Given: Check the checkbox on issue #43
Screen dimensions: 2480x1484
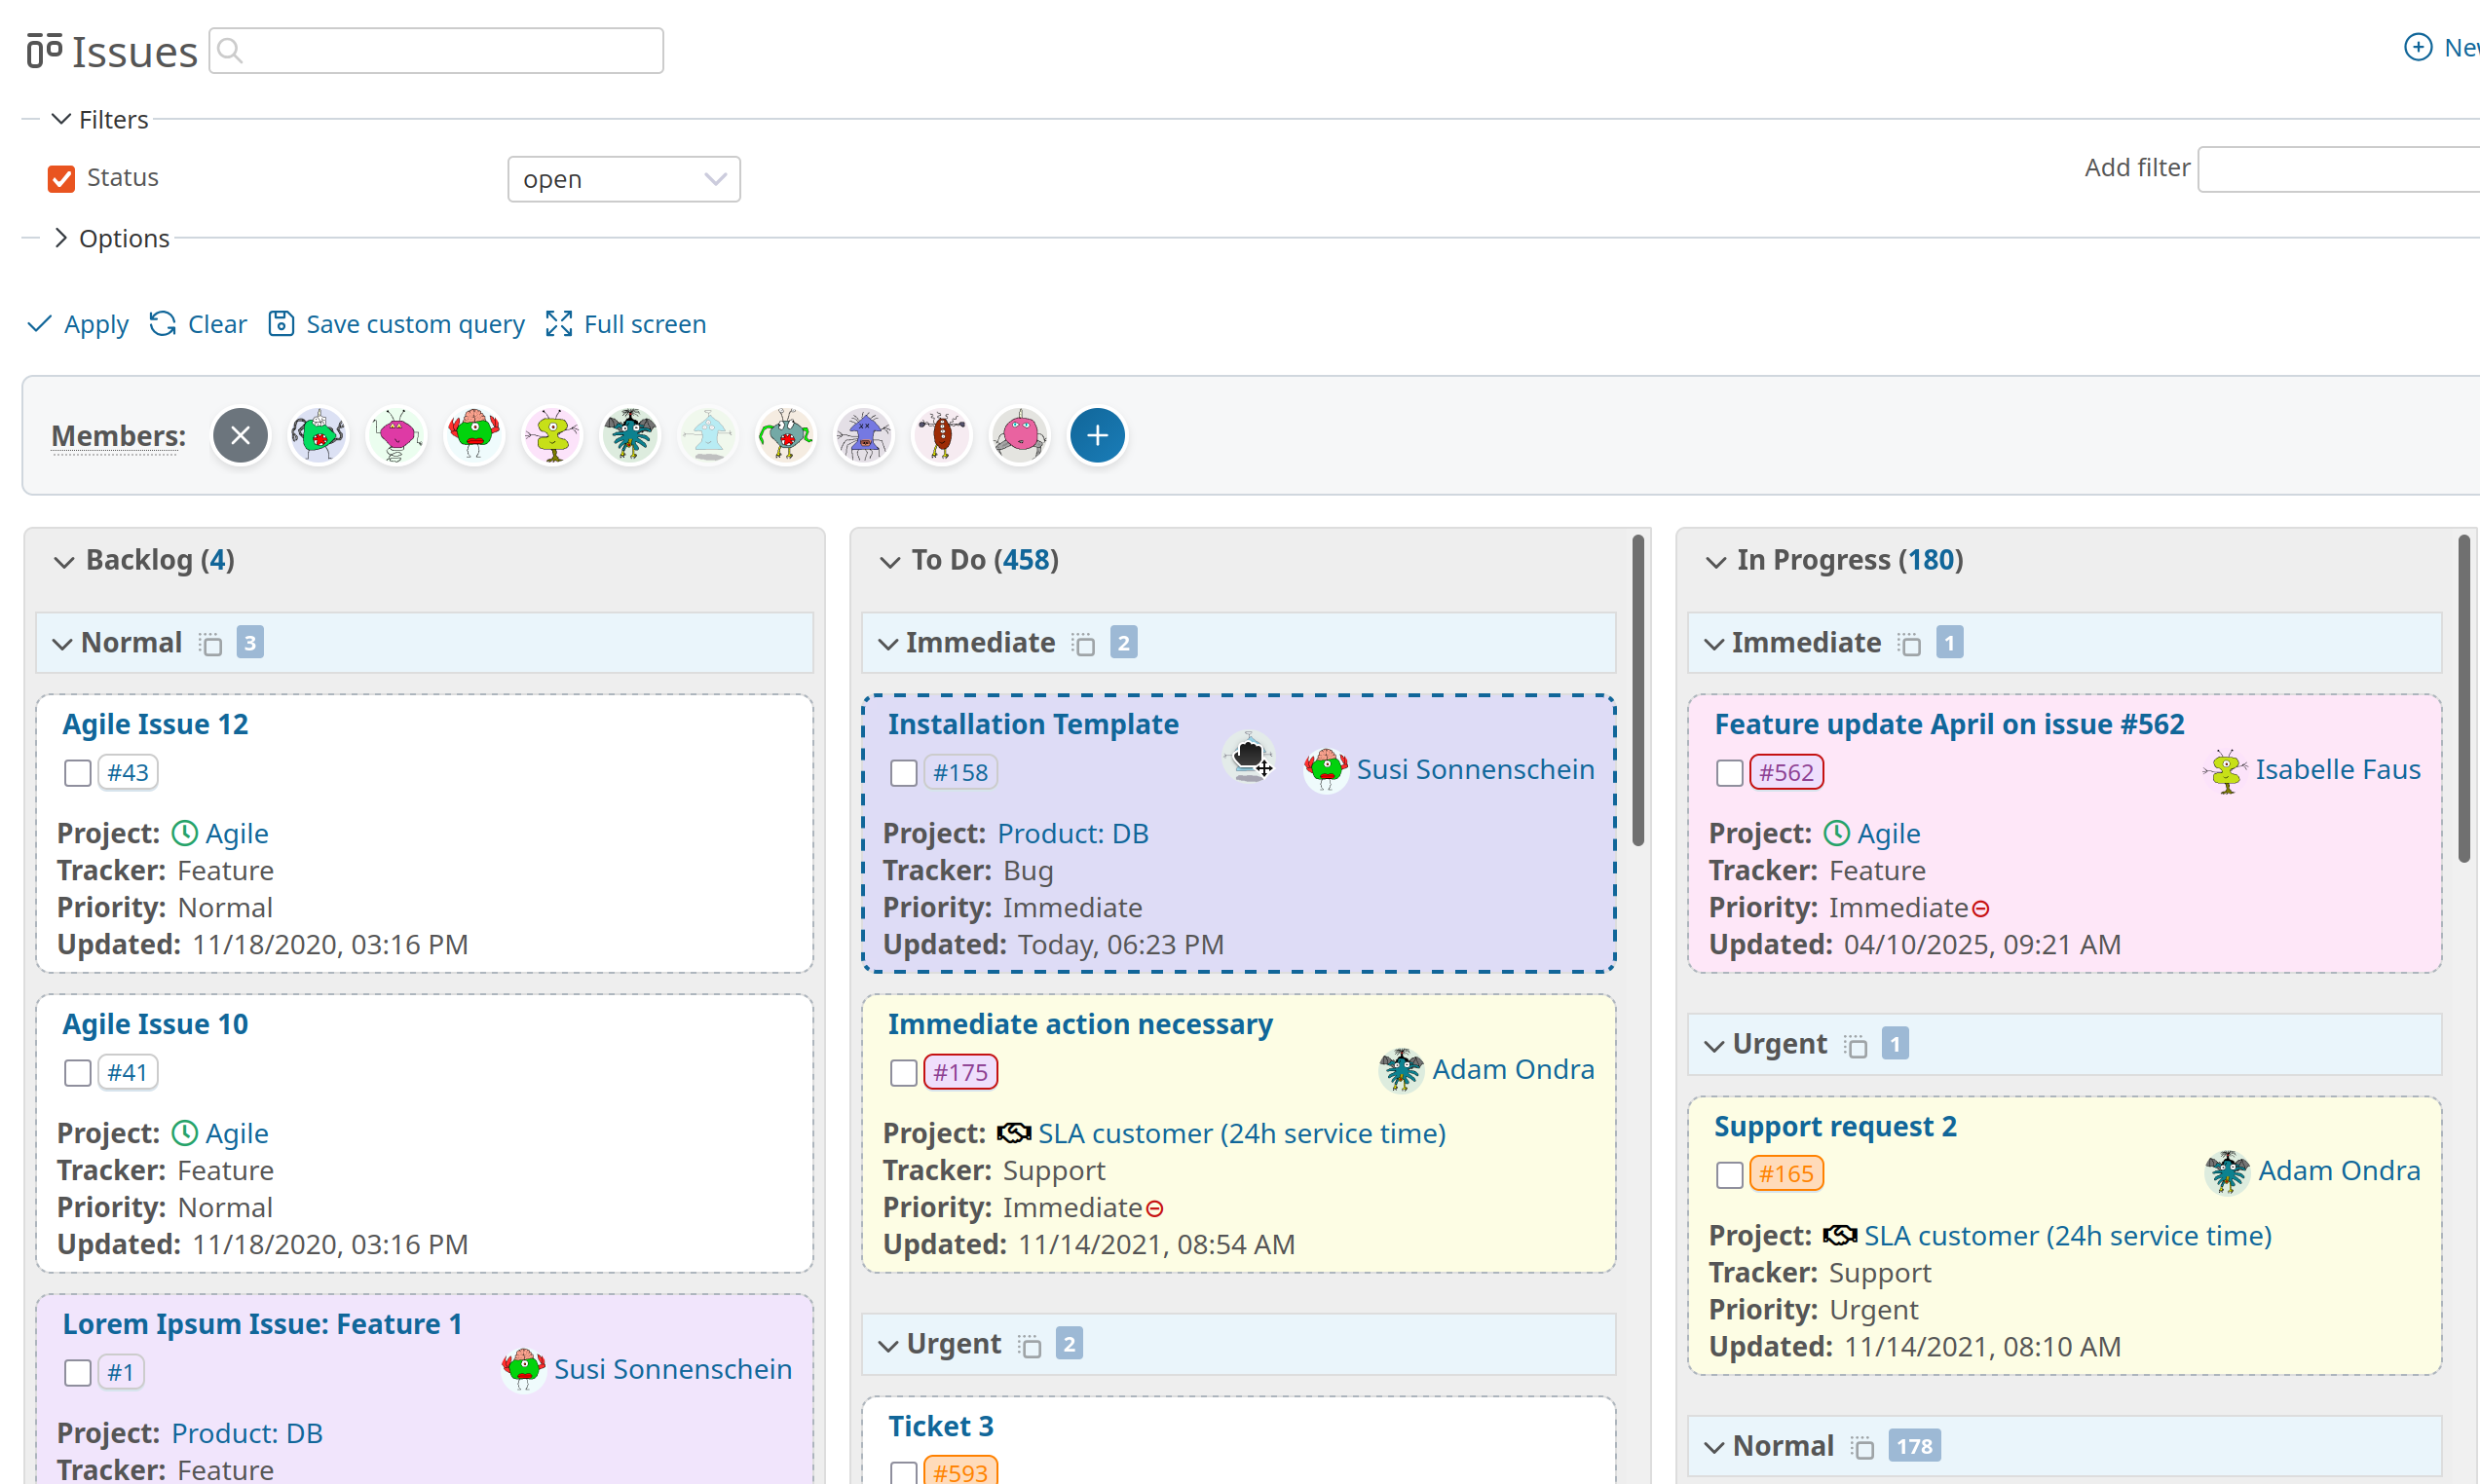Looking at the screenshot, I should click(77, 772).
